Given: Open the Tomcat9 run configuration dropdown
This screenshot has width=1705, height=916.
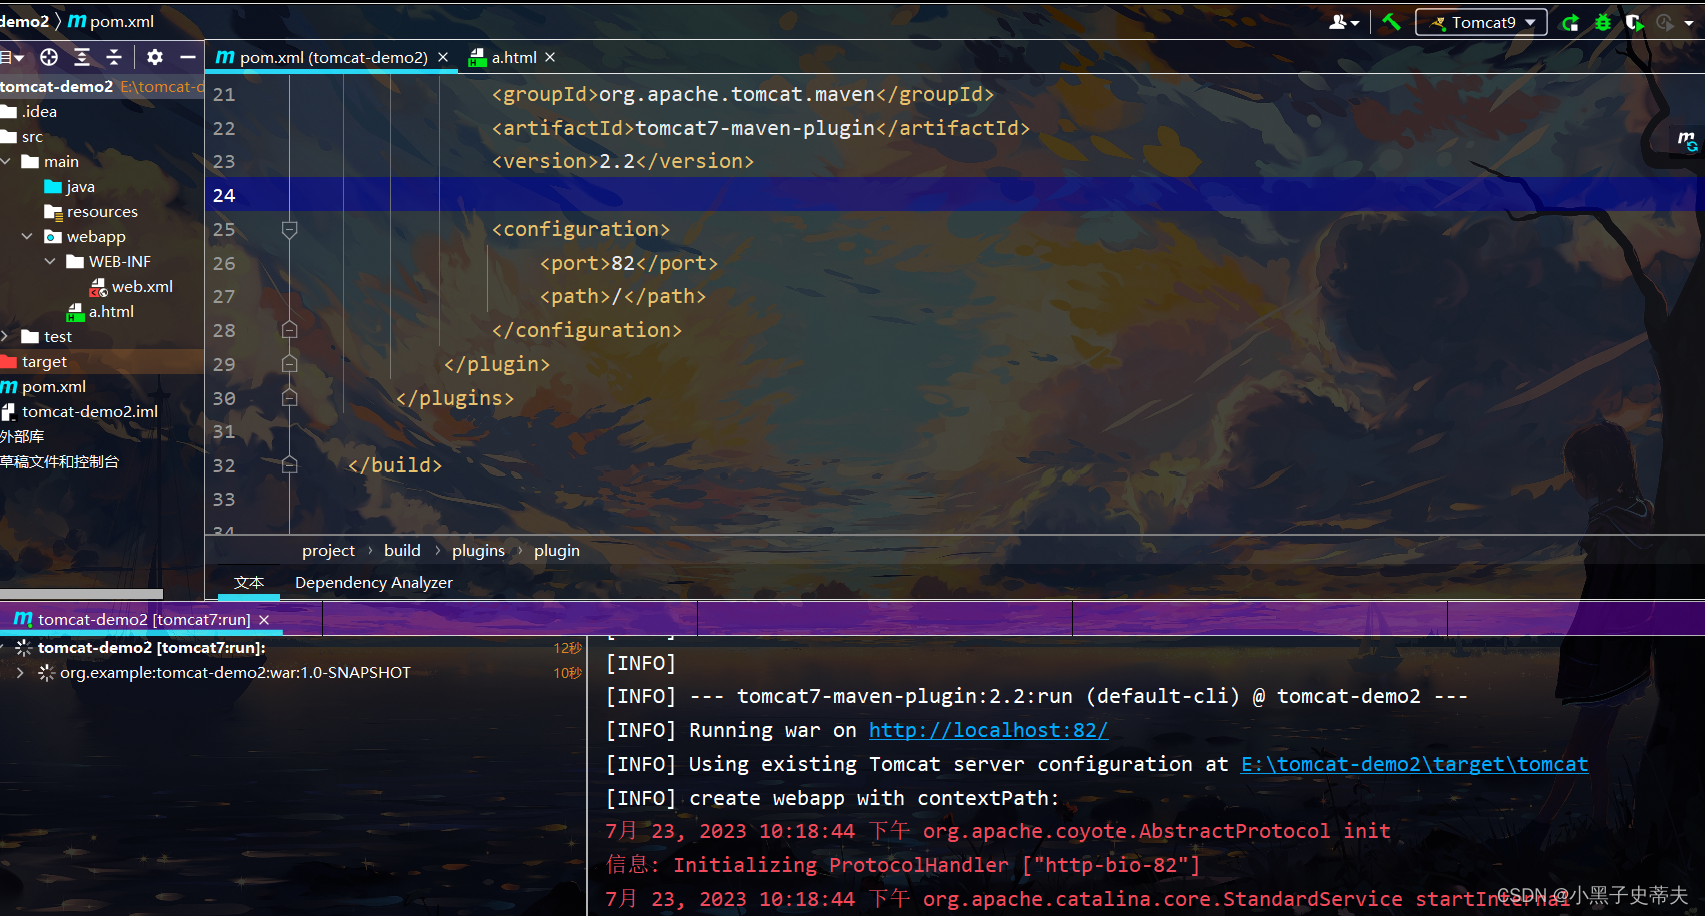Looking at the screenshot, I should (1481, 22).
